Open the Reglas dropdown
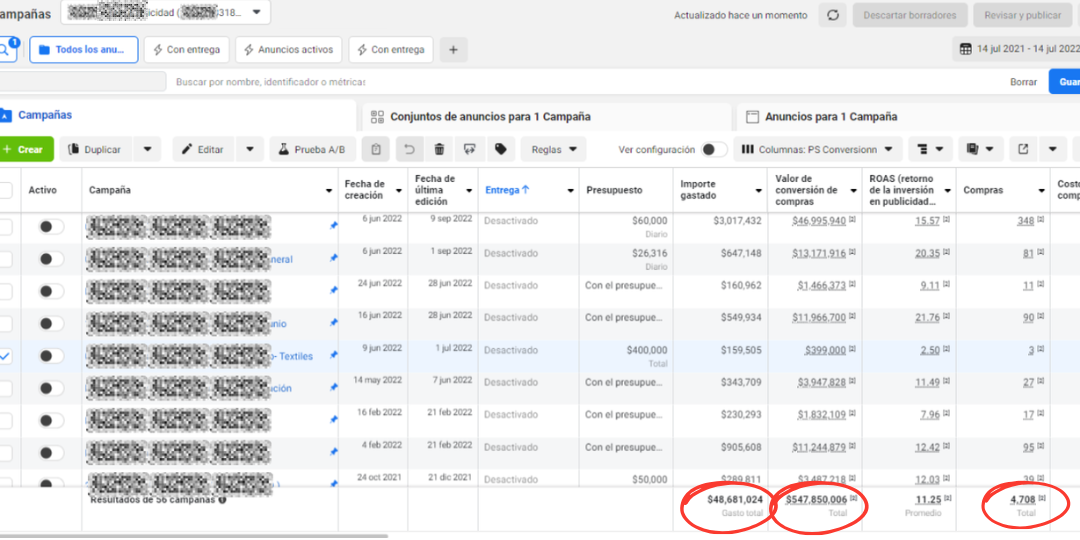 (553, 149)
